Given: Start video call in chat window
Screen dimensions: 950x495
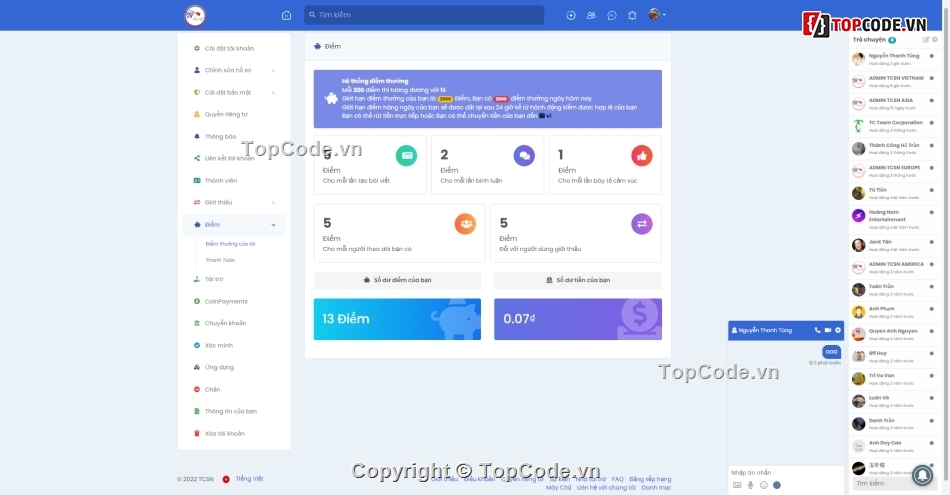Looking at the screenshot, I should click(828, 330).
